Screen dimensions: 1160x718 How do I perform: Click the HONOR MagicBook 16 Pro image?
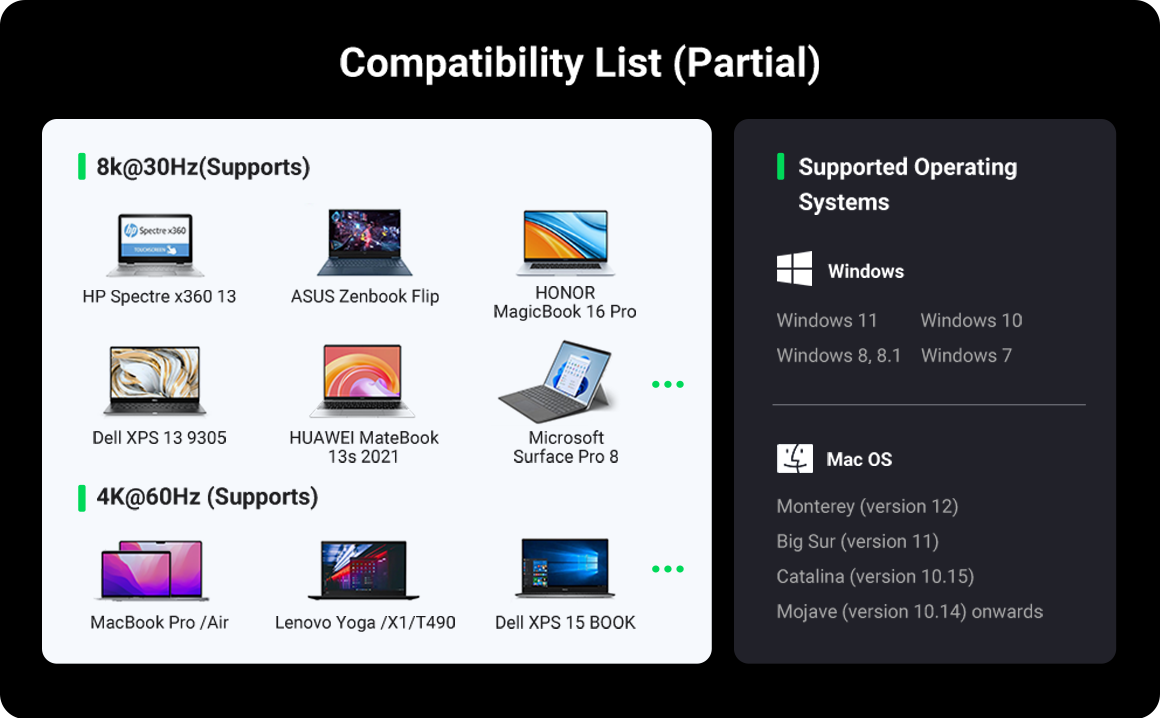(x=565, y=243)
